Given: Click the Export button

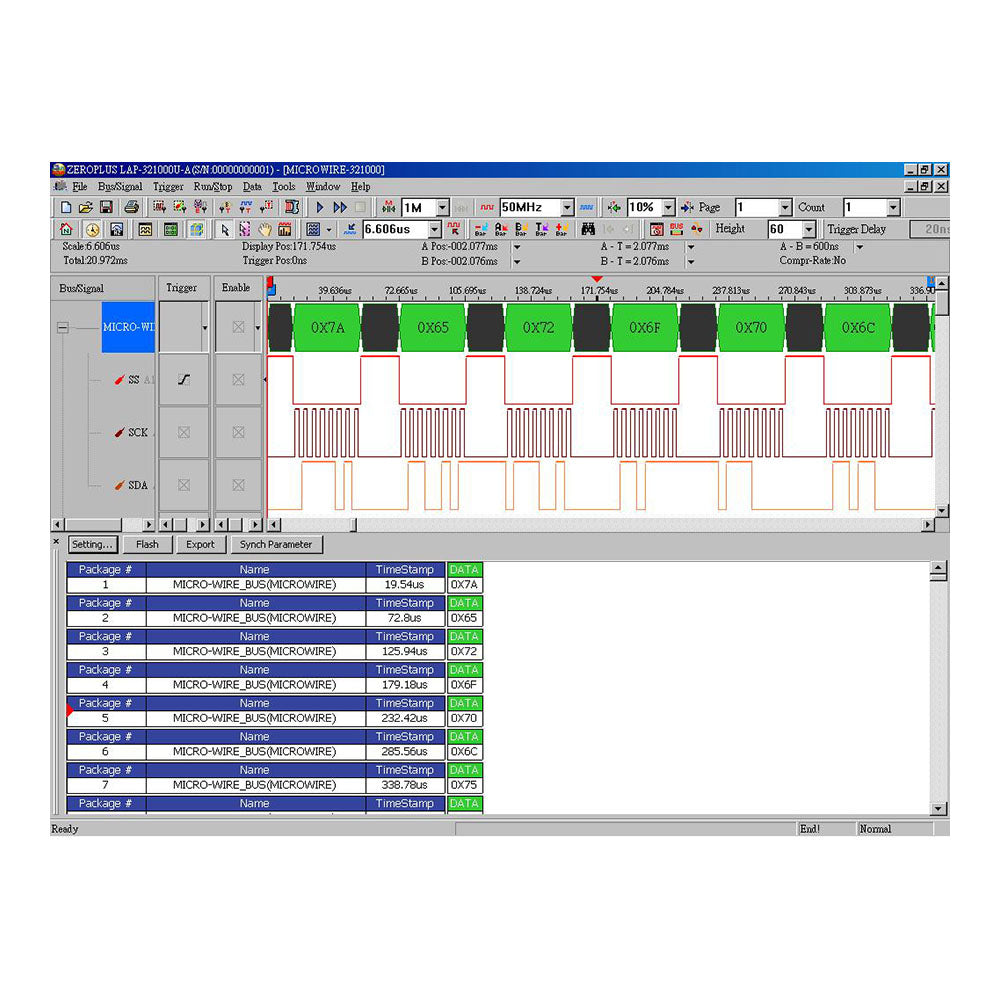Looking at the screenshot, I should click(x=201, y=544).
